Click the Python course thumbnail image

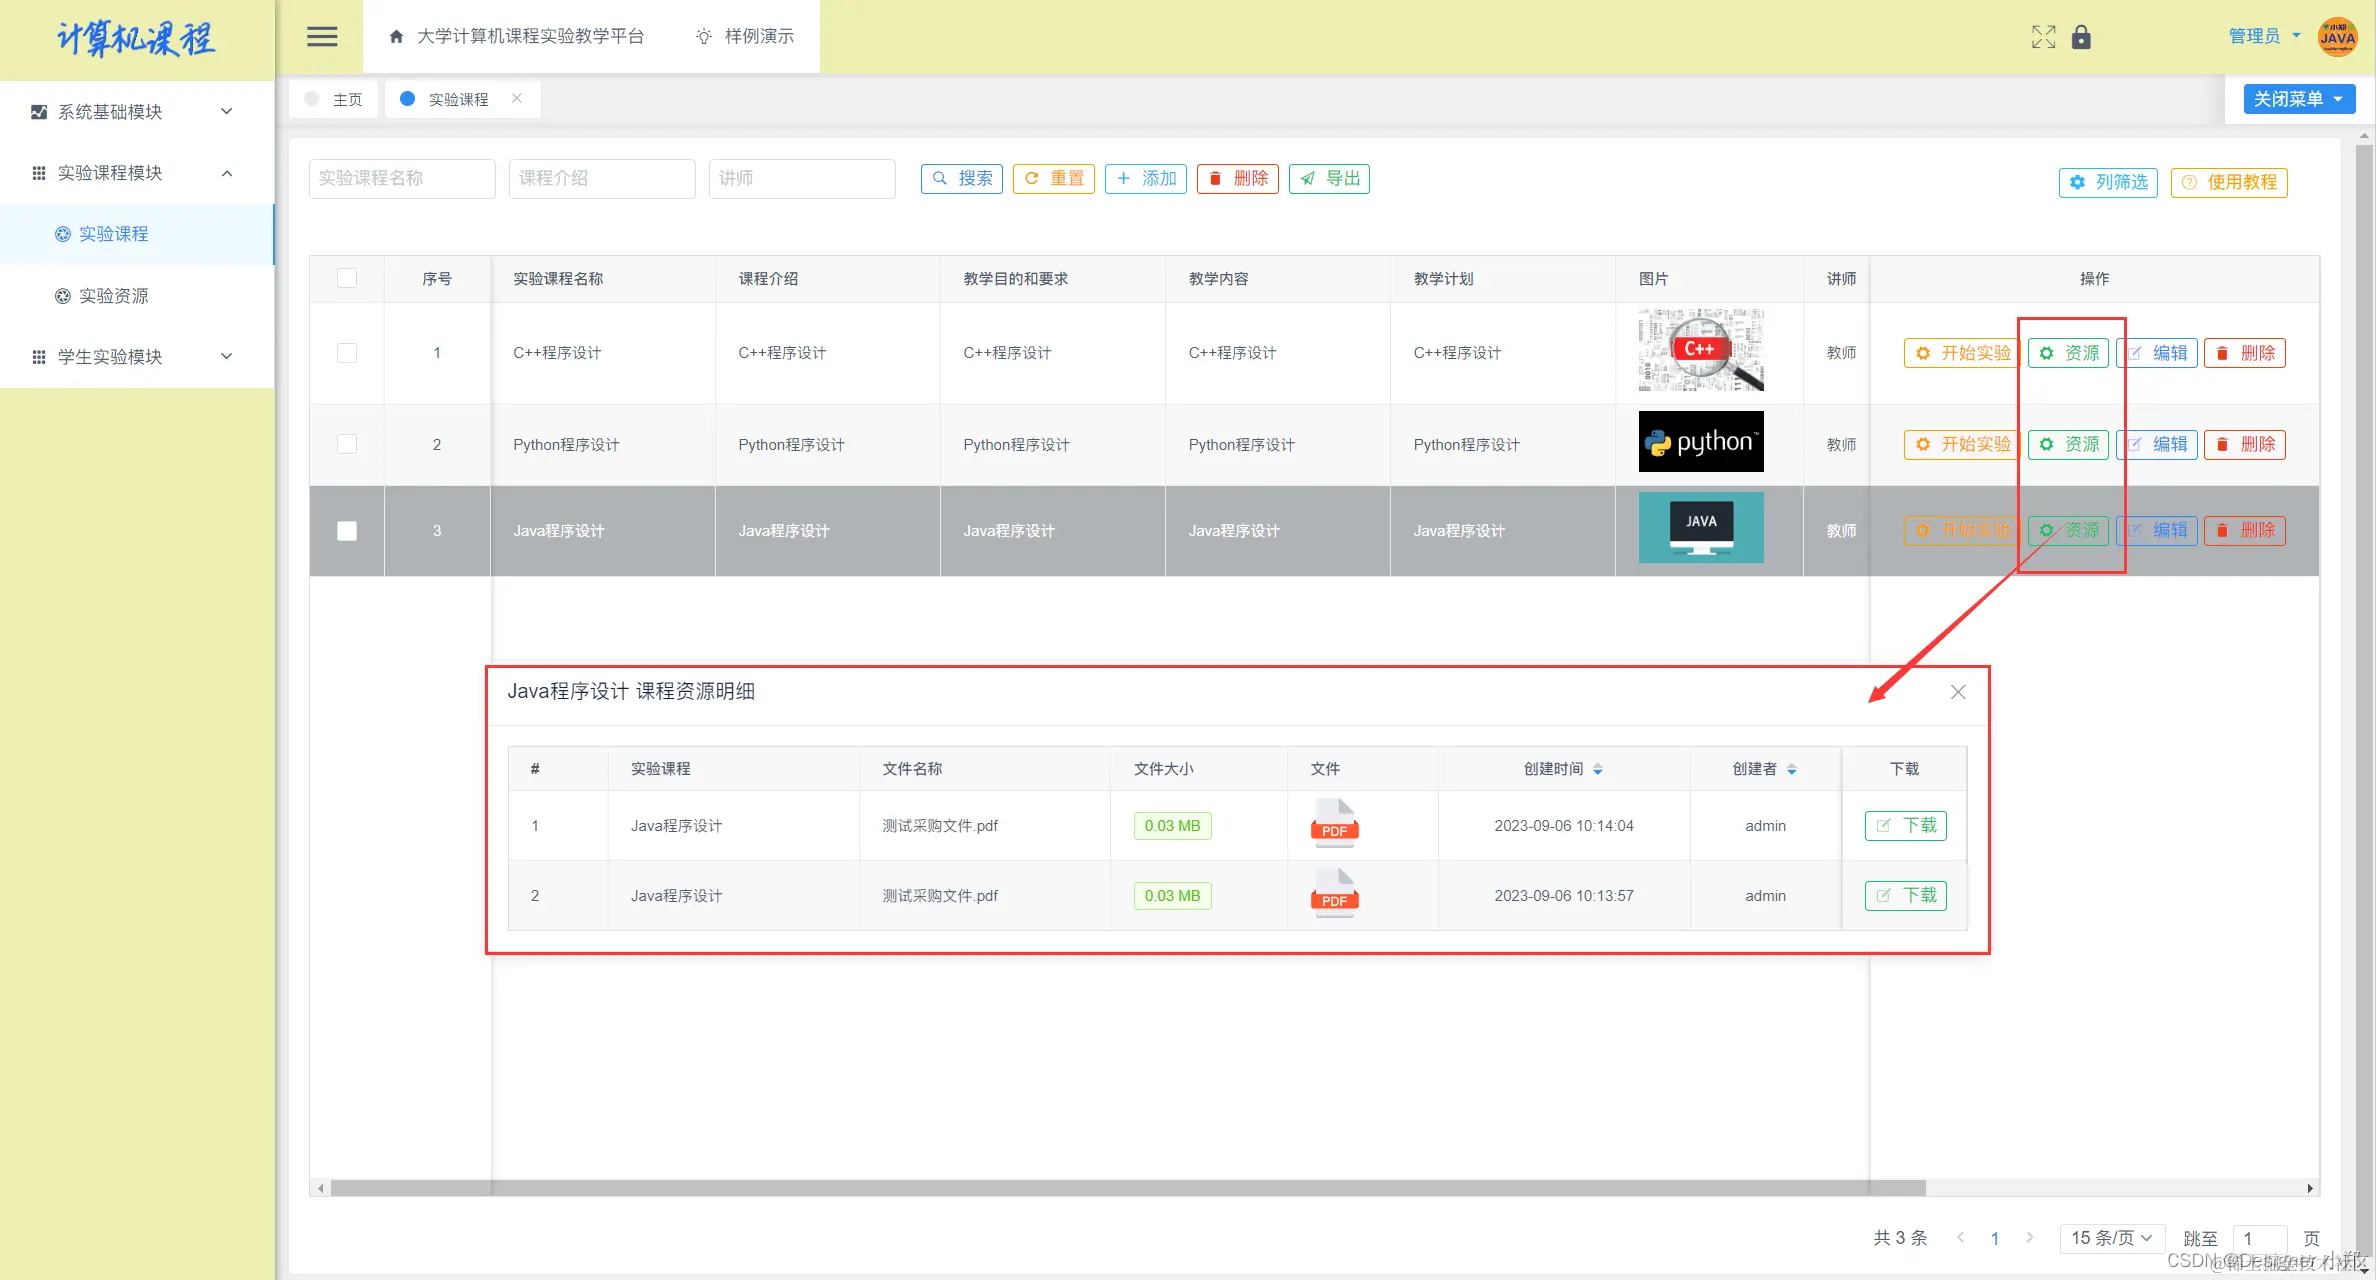coord(1700,442)
